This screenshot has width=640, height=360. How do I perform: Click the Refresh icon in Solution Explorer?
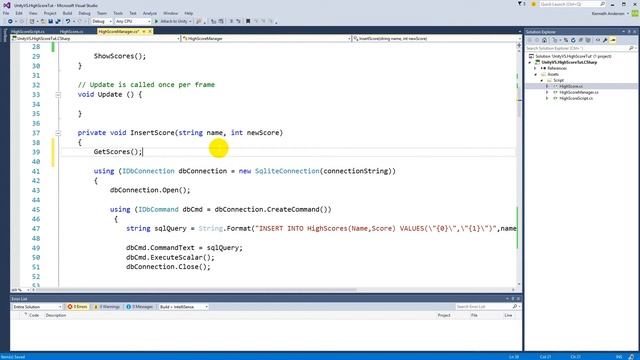573,40
